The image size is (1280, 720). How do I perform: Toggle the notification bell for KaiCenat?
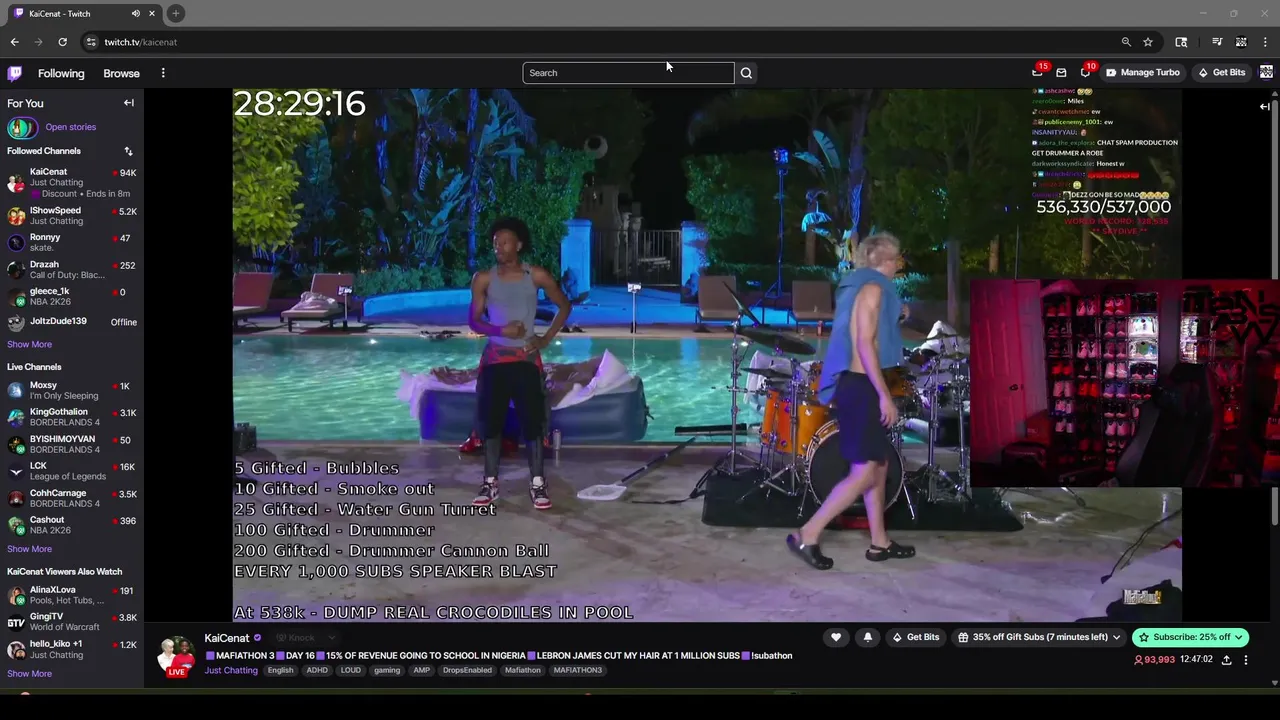tap(867, 637)
